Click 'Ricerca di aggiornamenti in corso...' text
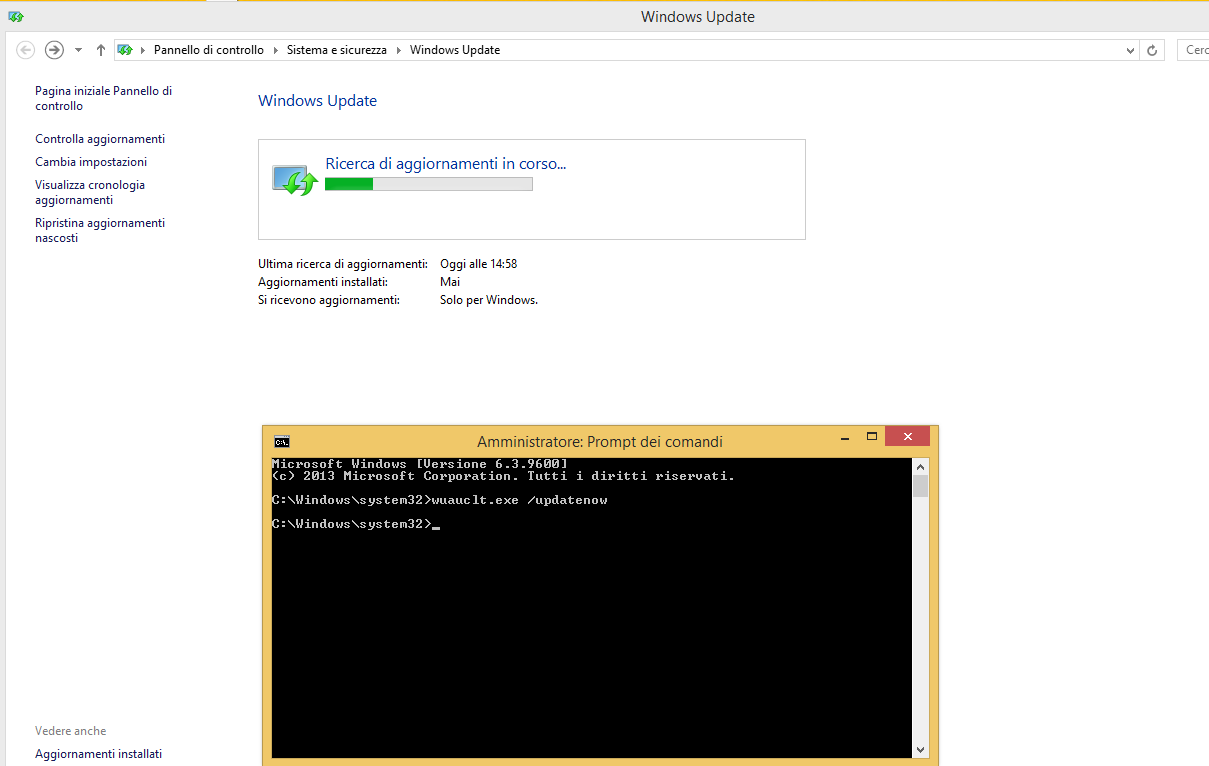The height and width of the screenshot is (766, 1209). pyautogui.click(x=446, y=164)
